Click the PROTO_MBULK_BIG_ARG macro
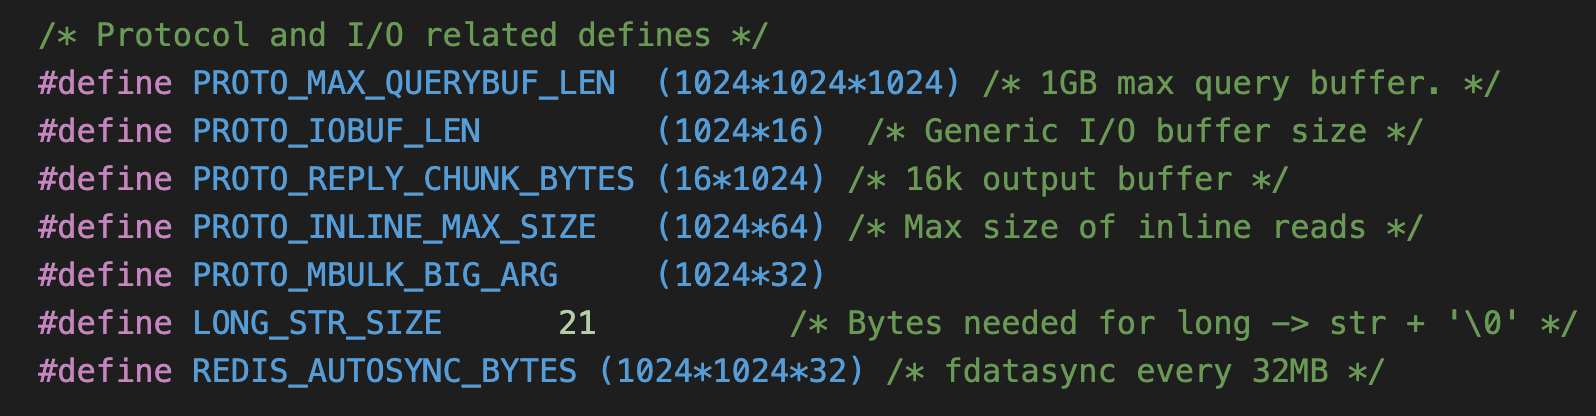 [x=375, y=275]
